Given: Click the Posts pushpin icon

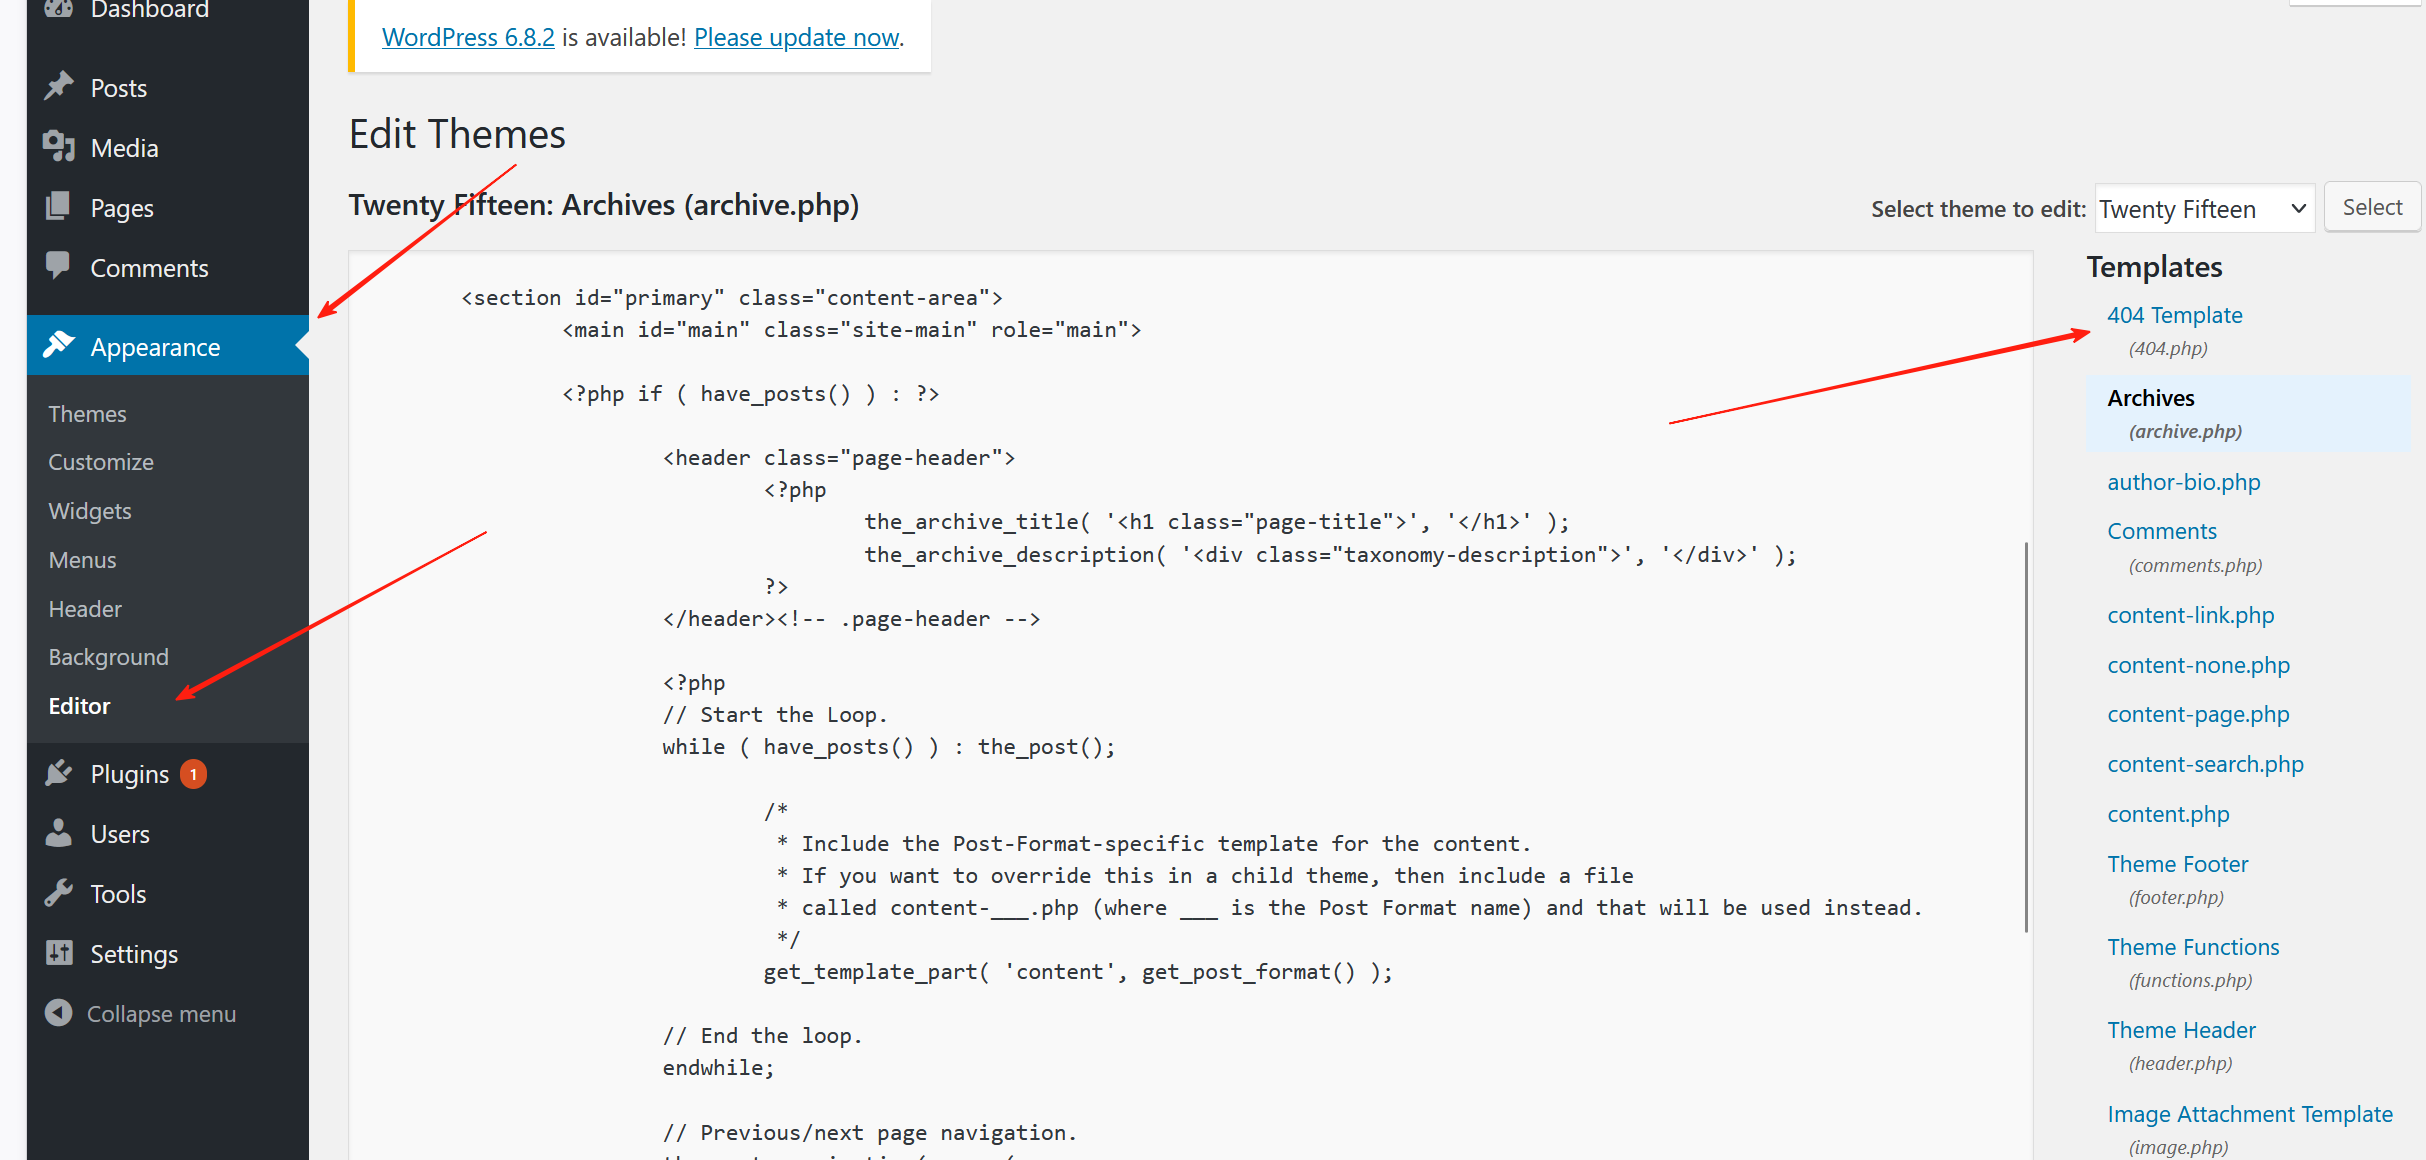Looking at the screenshot, I should (59, 87).
